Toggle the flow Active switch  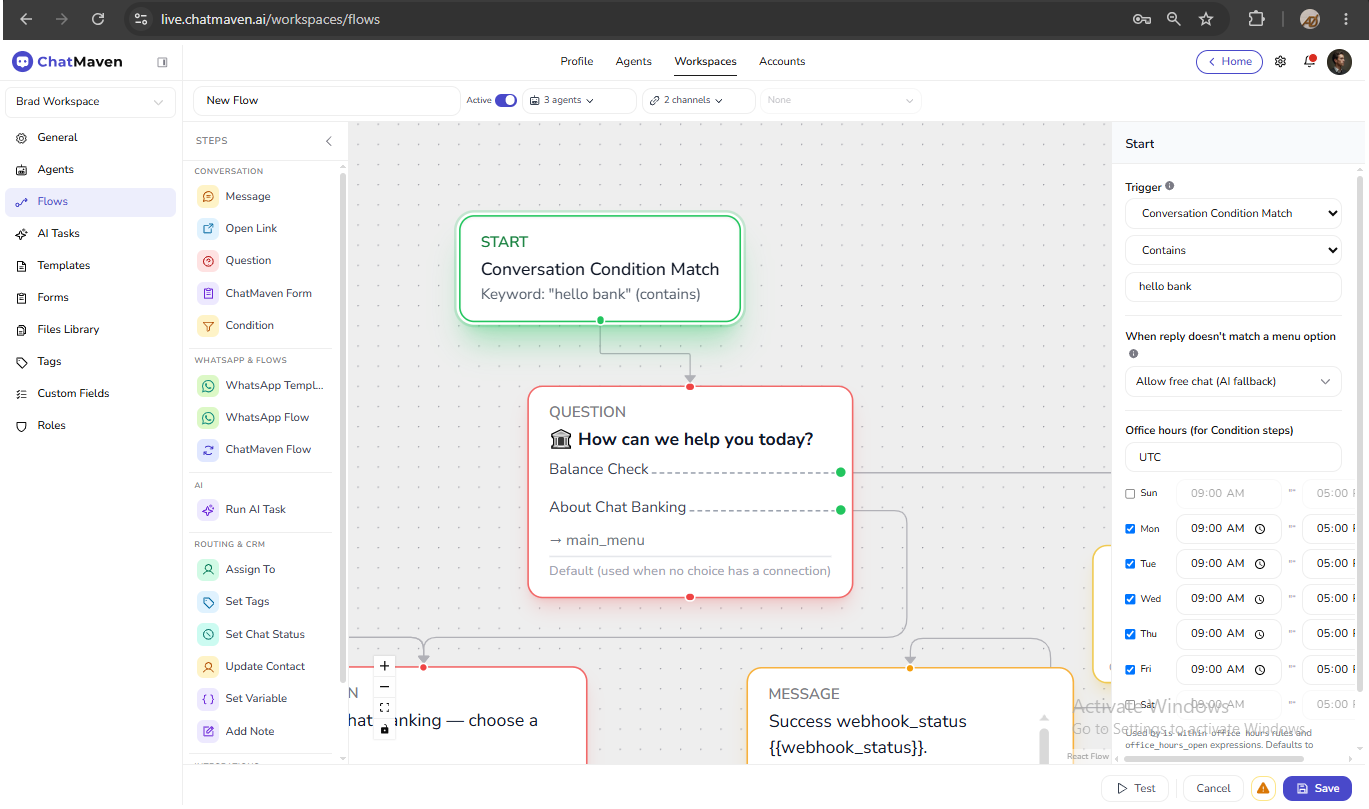pos(506,100)
